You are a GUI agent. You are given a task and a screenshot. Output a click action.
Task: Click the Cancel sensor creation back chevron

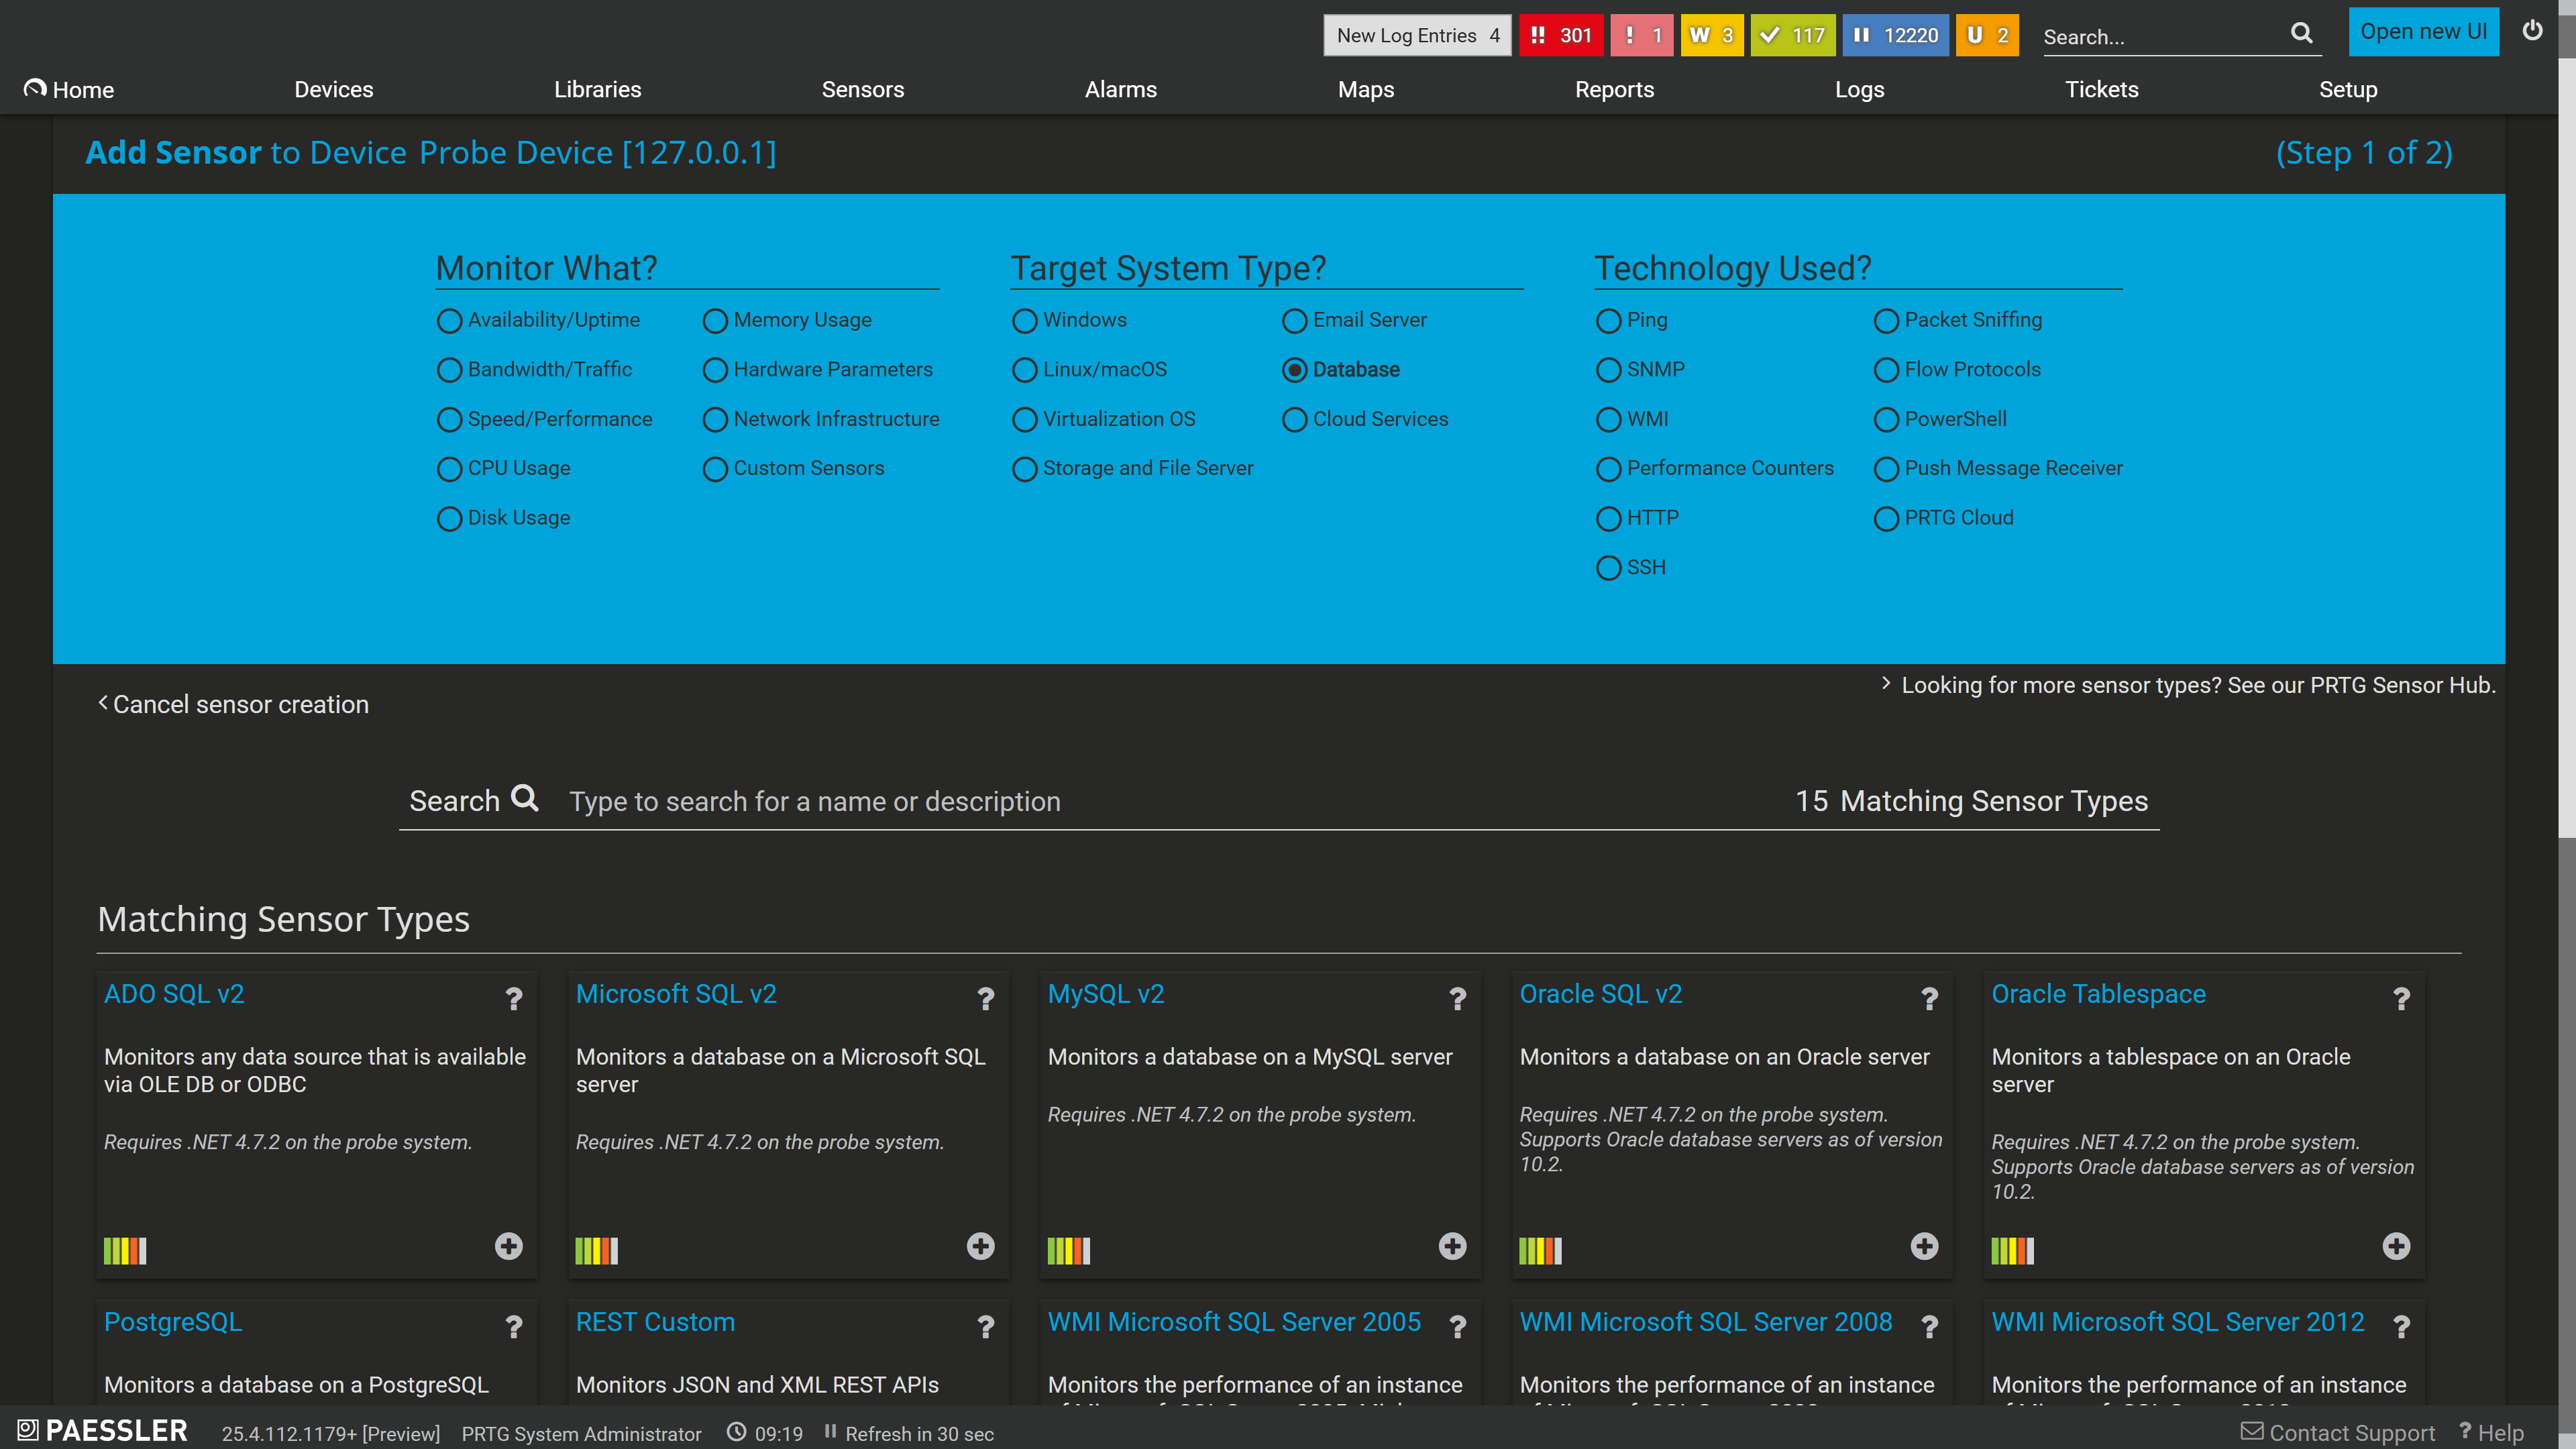103,703
